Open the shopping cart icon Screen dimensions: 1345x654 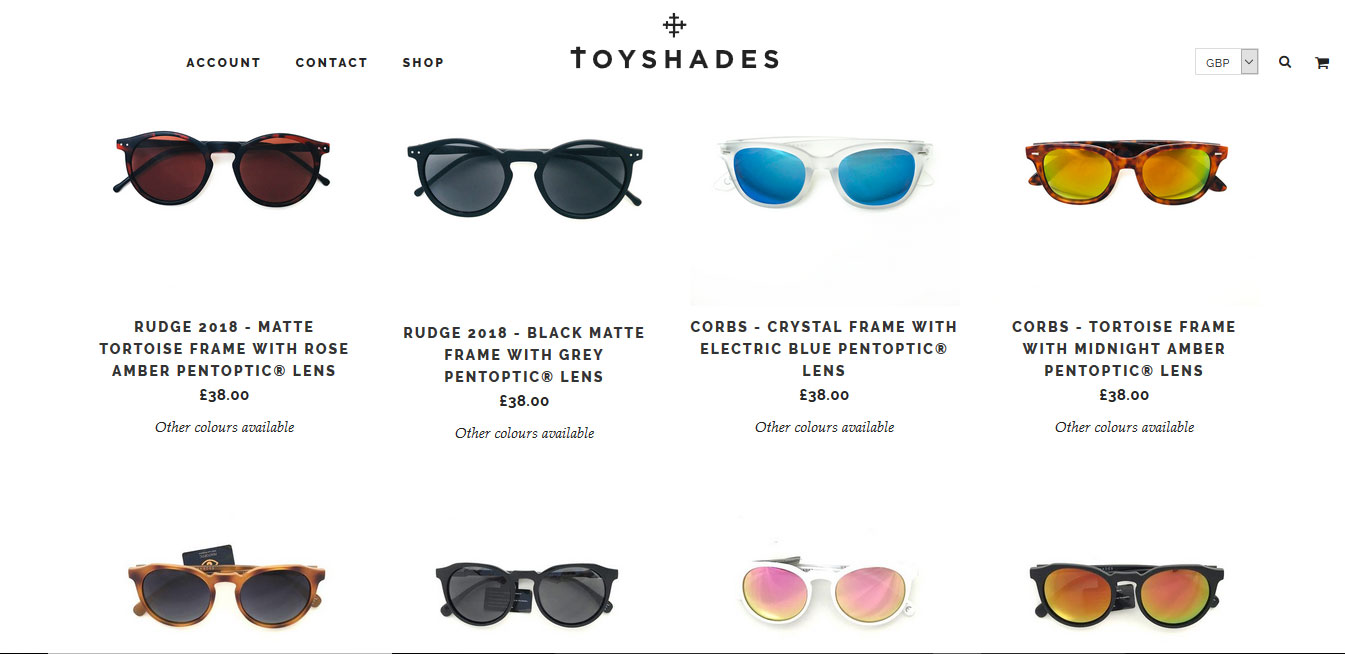pyautogui.click(x=1322, y=63)
